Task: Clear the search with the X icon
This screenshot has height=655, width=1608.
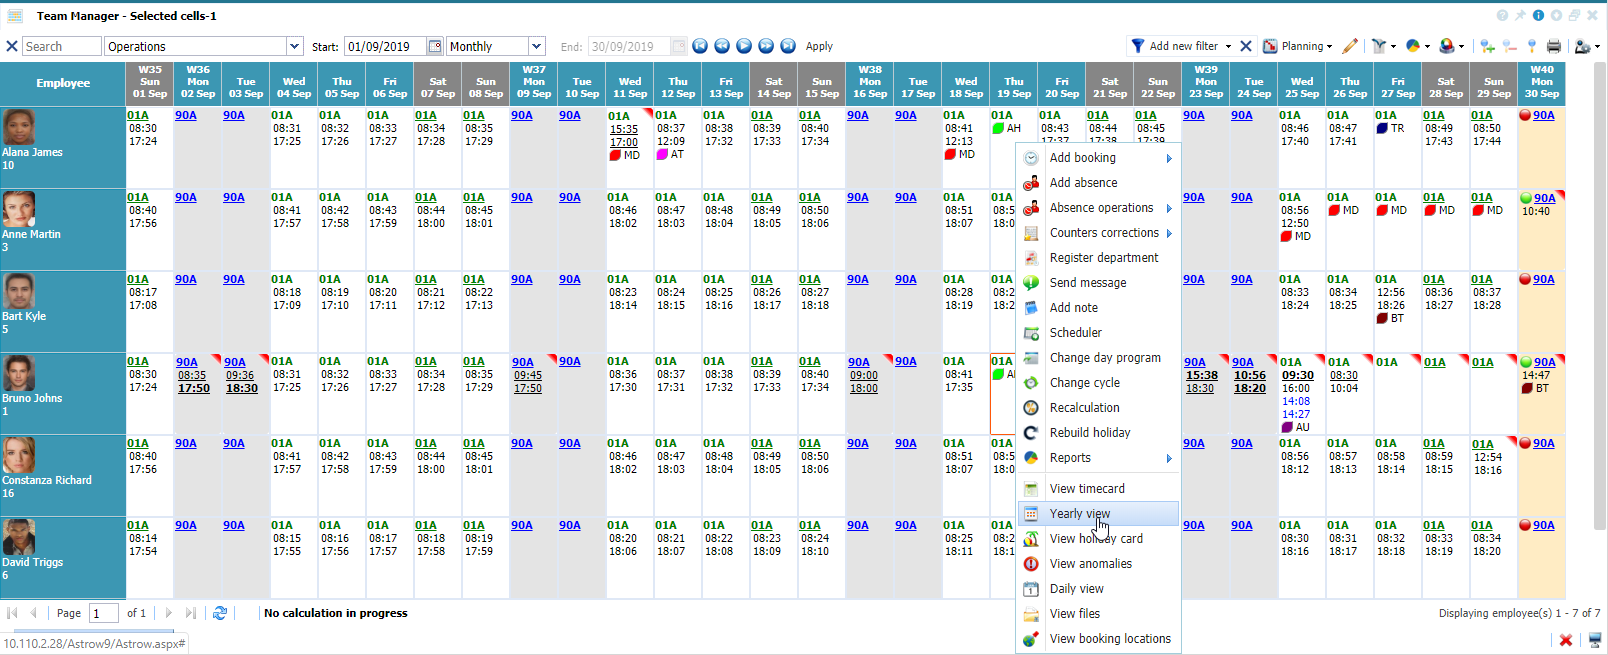Action: pyautogui.click(x=12, y=46)
